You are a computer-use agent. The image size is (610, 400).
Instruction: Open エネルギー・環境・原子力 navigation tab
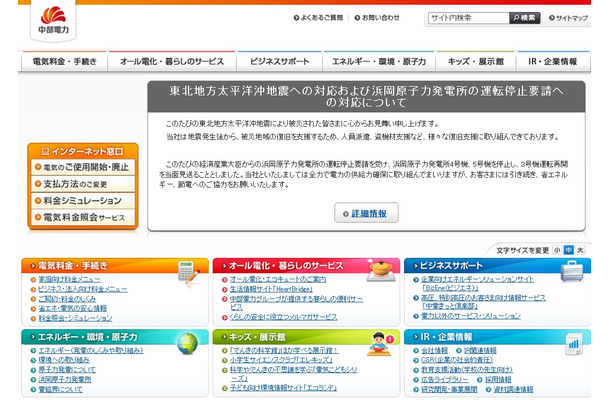379,61
